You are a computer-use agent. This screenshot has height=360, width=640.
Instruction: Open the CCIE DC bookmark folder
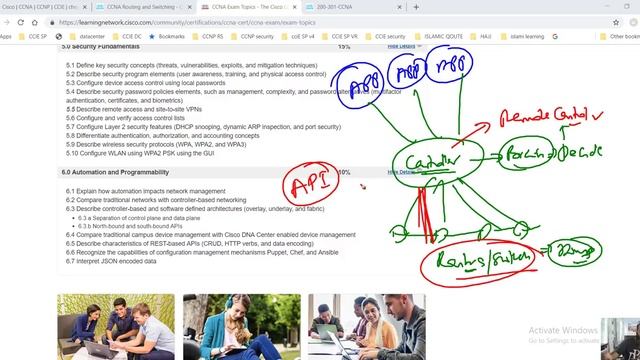[x=127, y=36]
